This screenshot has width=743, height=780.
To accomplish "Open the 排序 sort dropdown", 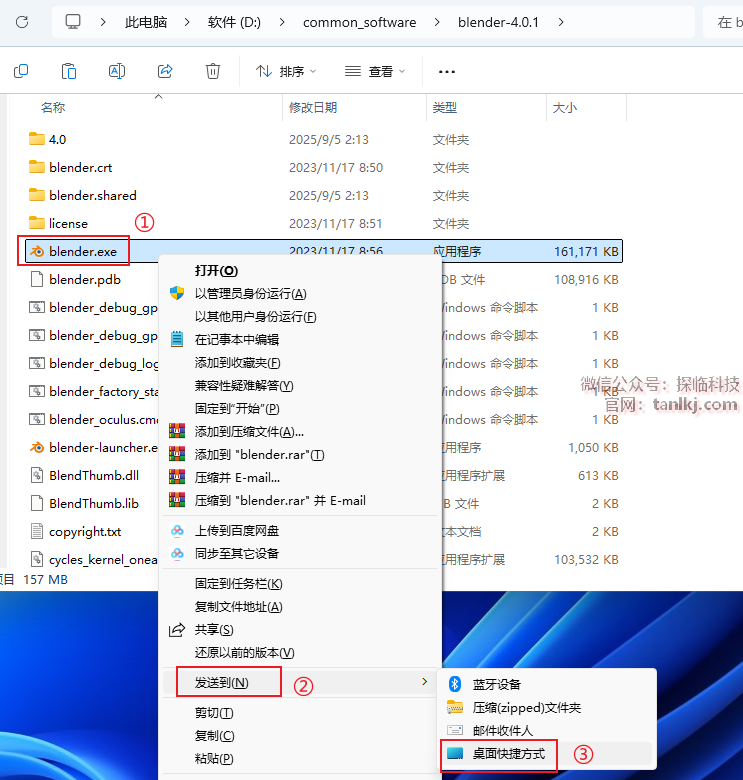I will pyautogui.click(x=286, y=72).
